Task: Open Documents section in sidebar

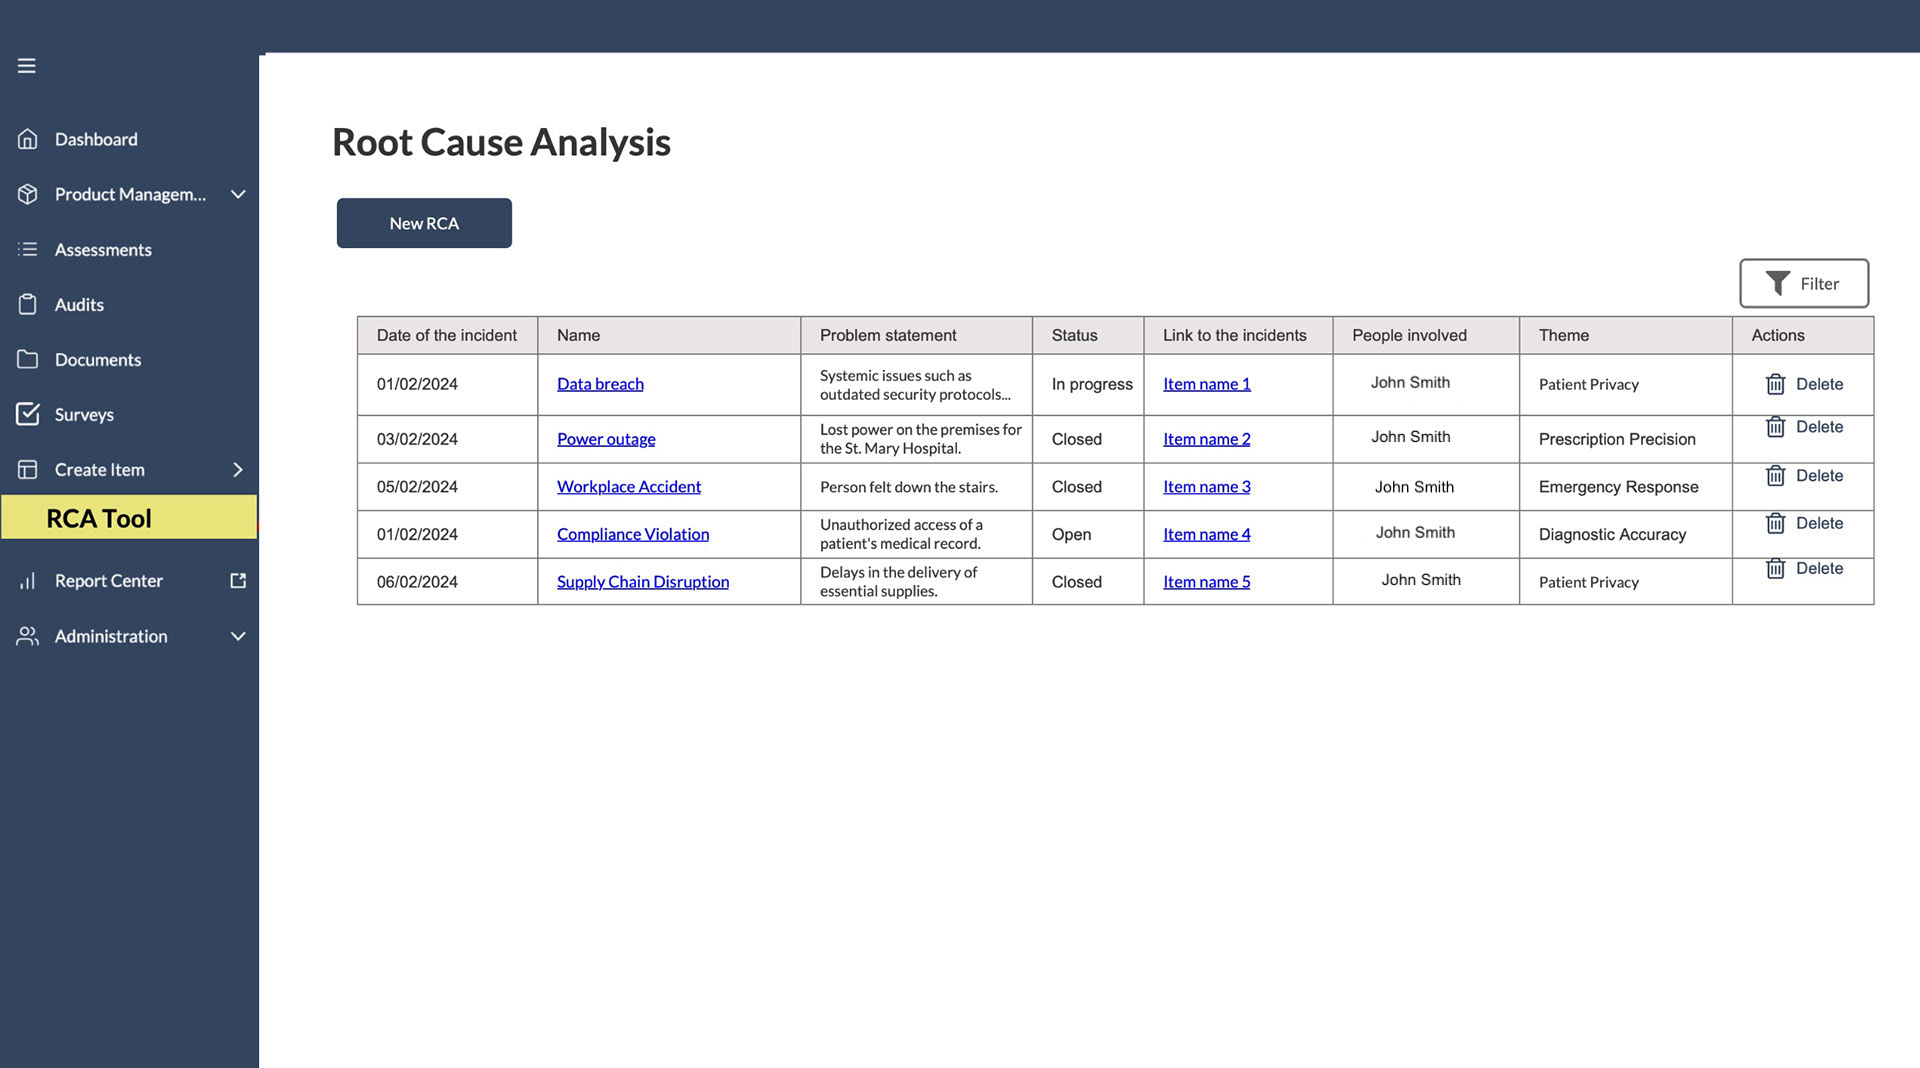Action: (98, 359)
